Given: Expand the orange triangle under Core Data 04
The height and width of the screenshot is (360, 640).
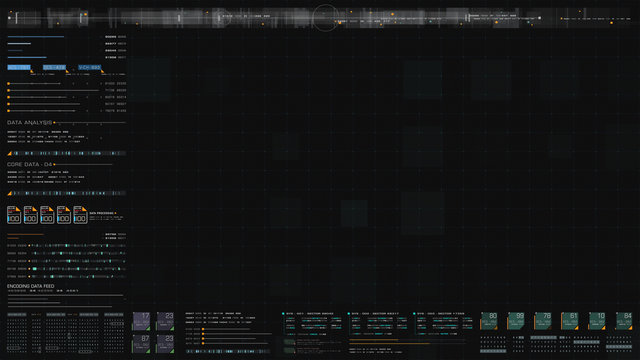Looking at the screenshot, I should [9, 193].
